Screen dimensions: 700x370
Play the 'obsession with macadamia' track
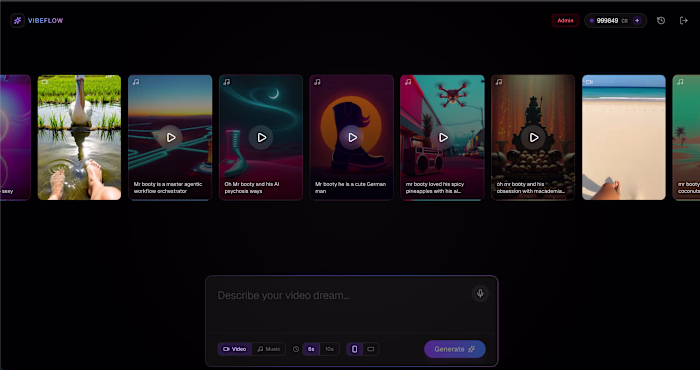click(x=534, y=137)
